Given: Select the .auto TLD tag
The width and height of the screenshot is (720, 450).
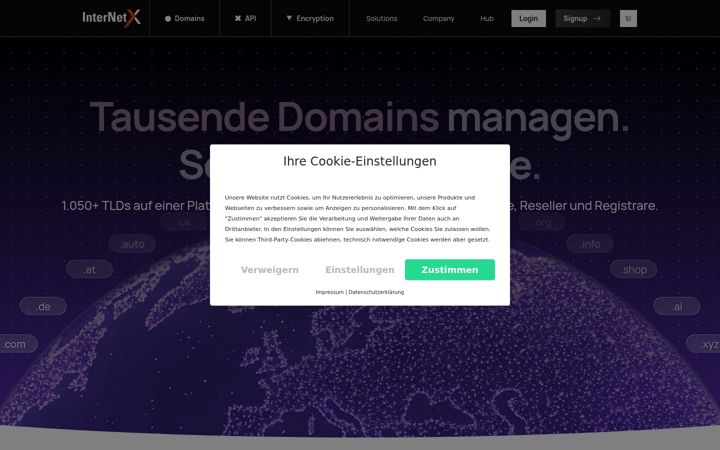Looking at the screenshot, I should pos(132,244).
